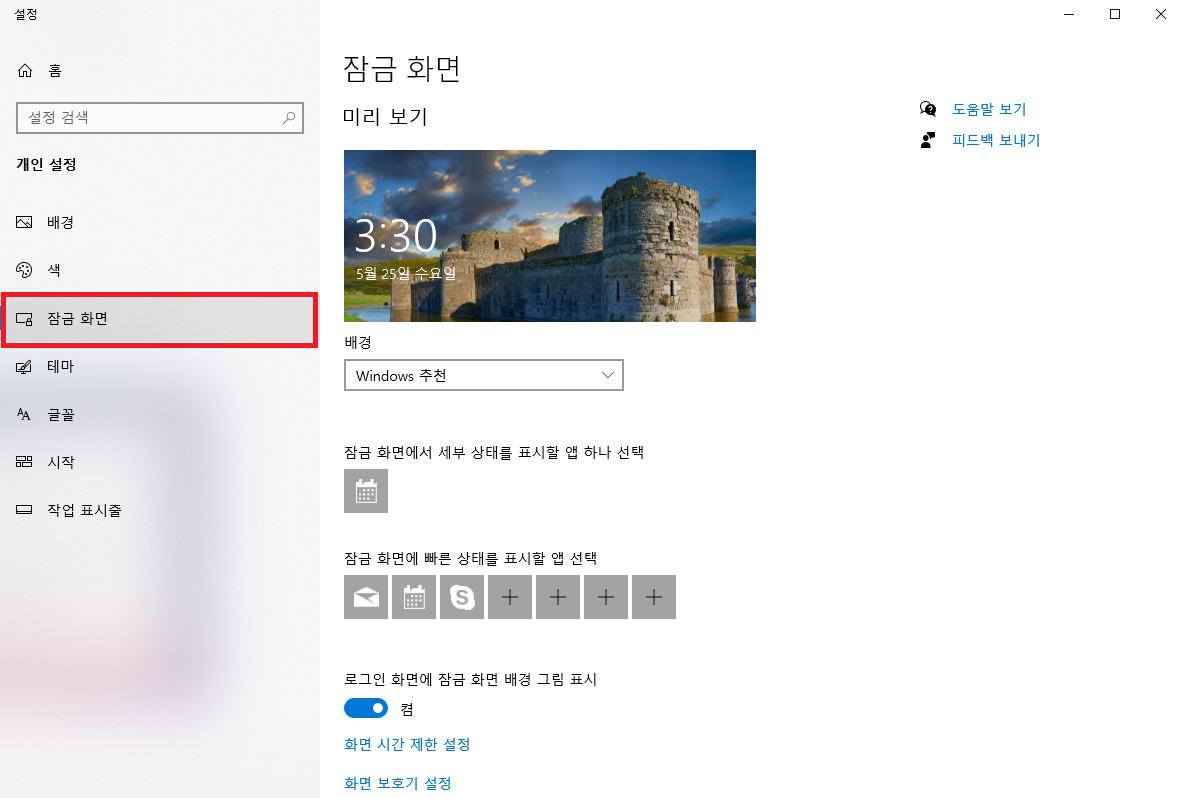Click the 배경 picture icon in sidebar
The height and width of the screenshot is (798, 1181).
(24, 222)
